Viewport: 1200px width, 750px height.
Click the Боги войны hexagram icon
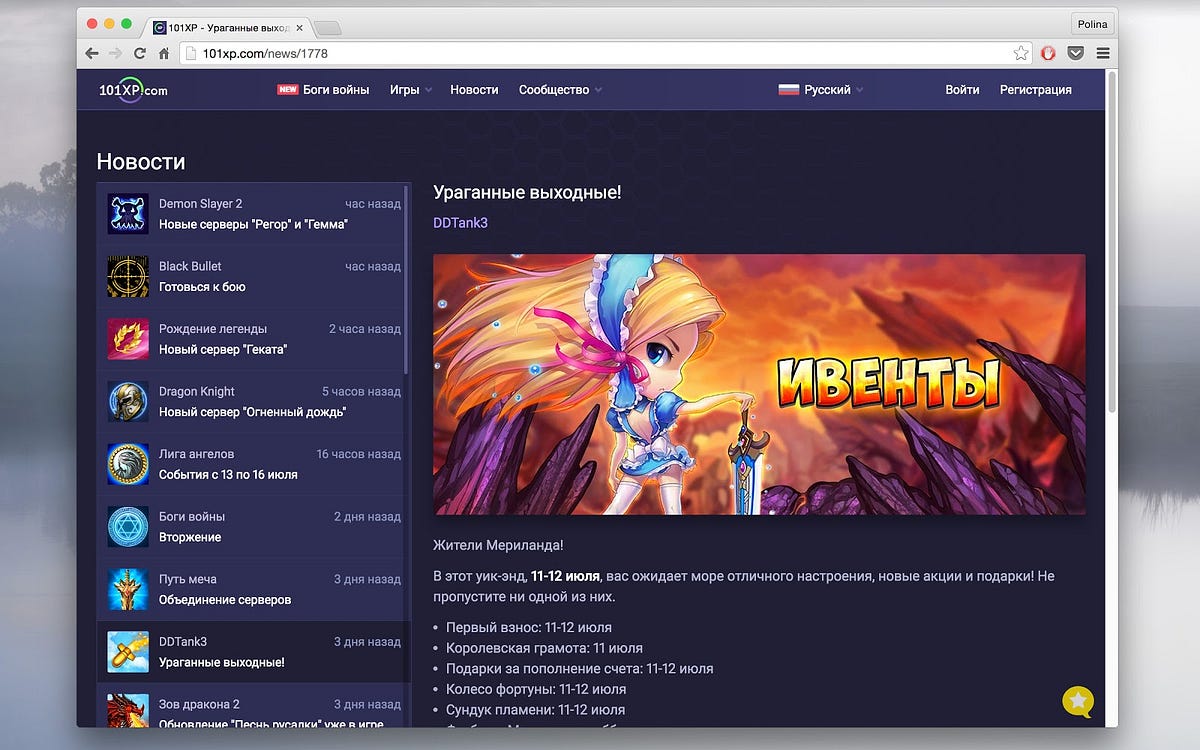click(128, 526)
